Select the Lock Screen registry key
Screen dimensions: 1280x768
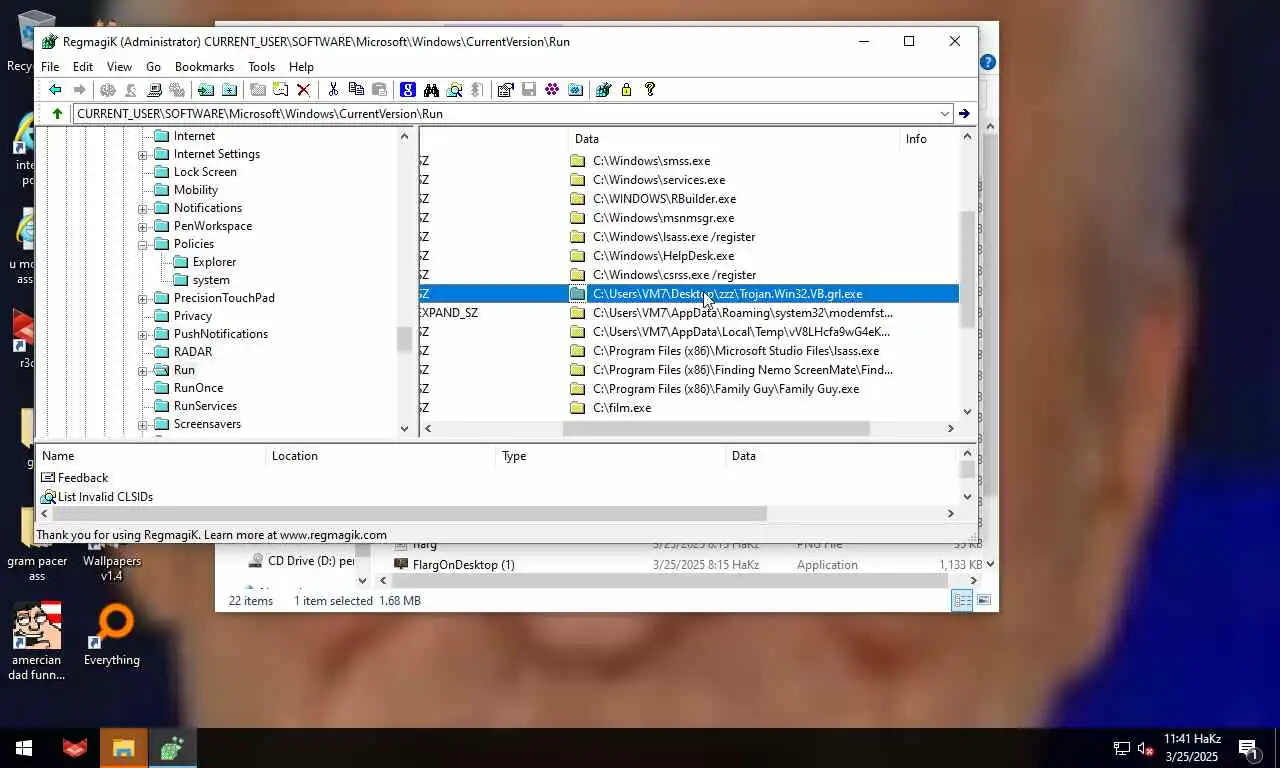click(205, 172)
